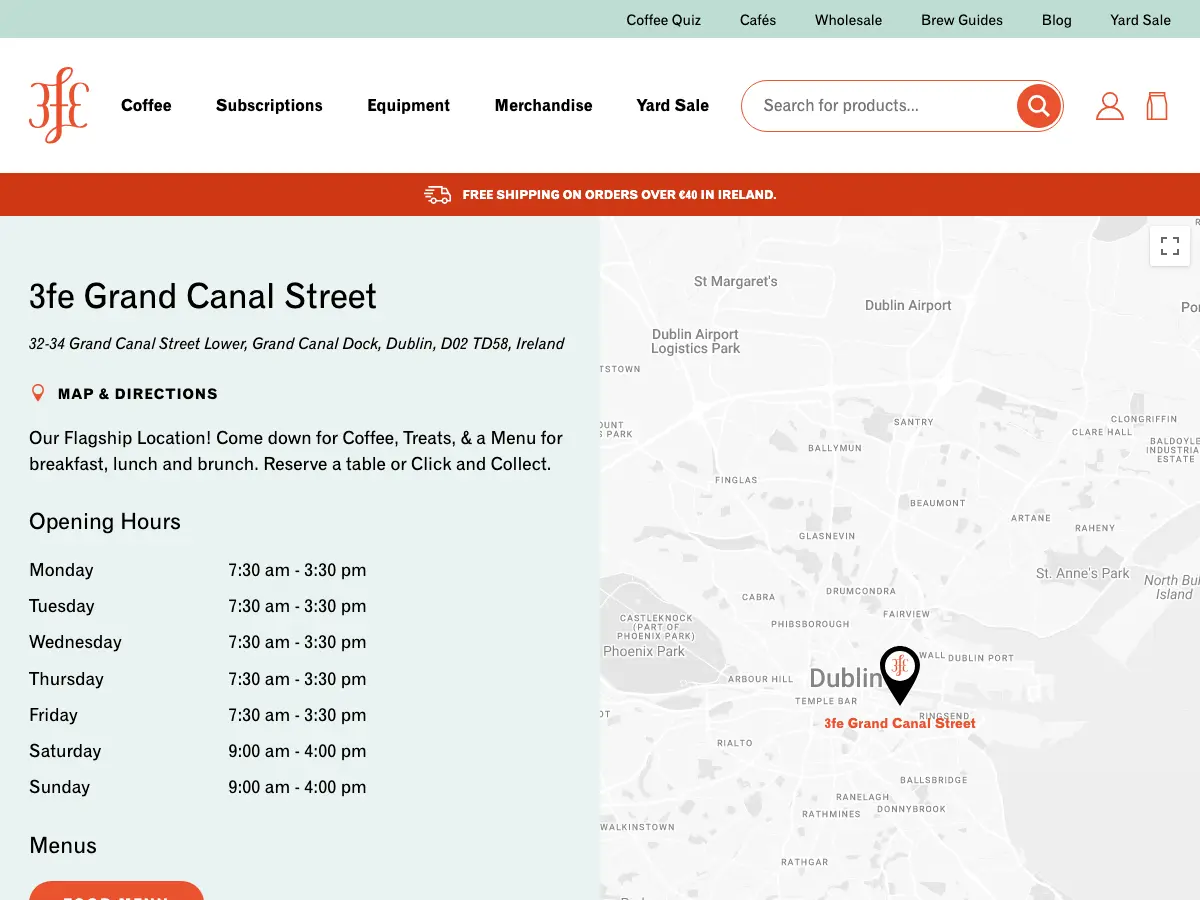Screen dimensions: 1200x900
Task: Toggle fullscreen map view
Action: (1170, 245)
